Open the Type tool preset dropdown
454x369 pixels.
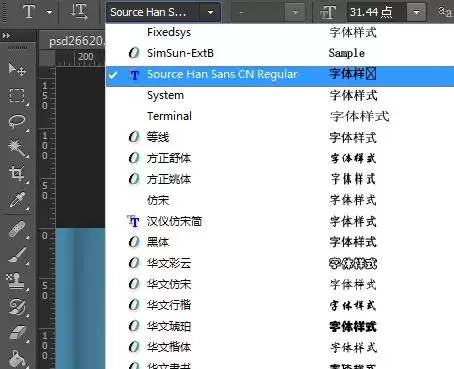pyautogui.click(x=49, y=13)
